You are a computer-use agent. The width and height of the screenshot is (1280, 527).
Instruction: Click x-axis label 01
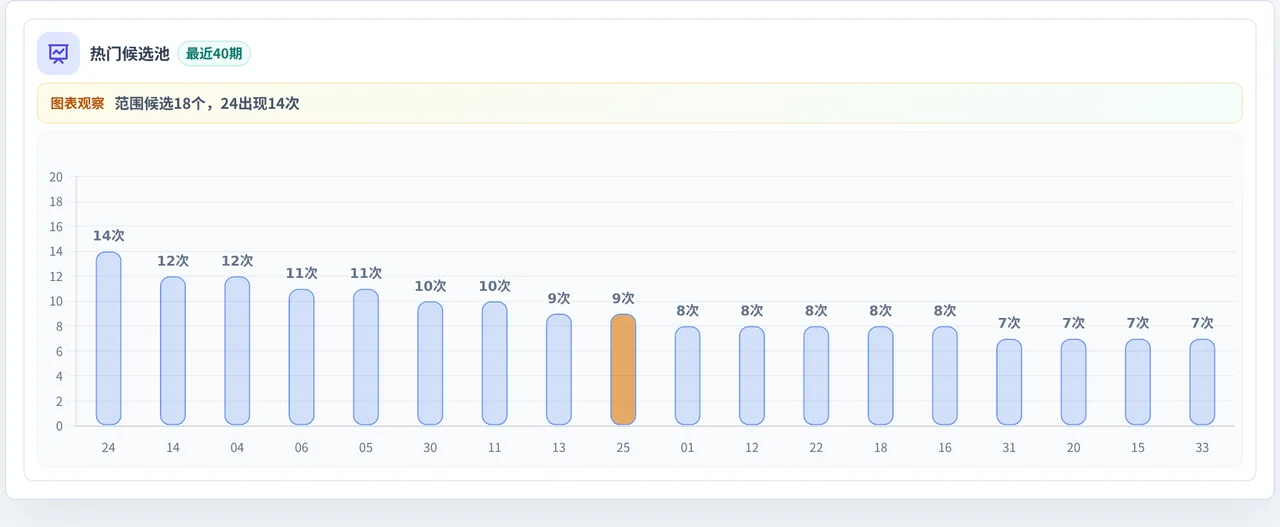click(687, 448)
